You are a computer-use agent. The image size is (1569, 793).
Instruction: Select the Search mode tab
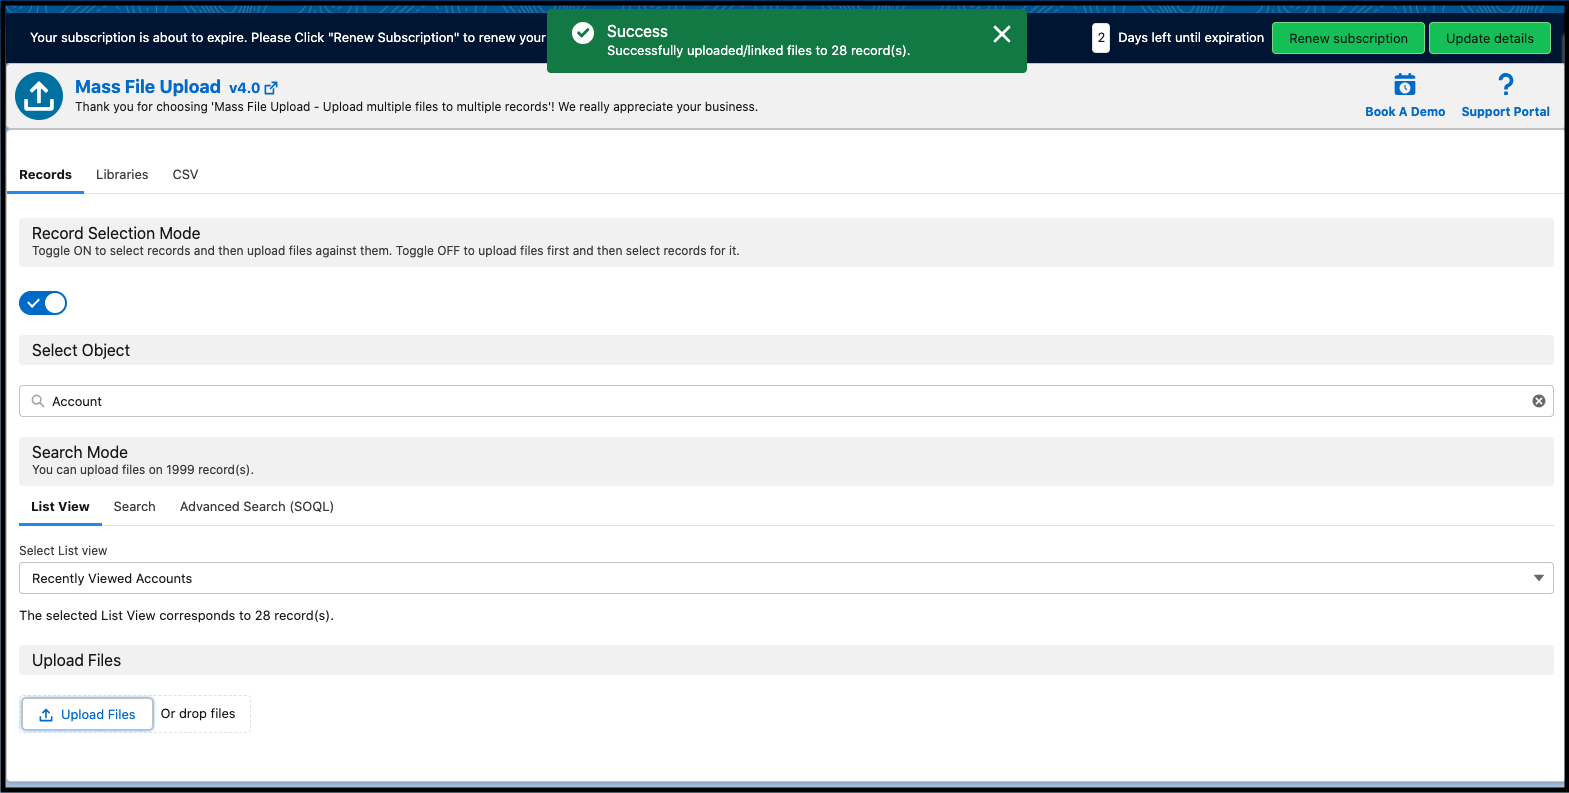coord(134,507)
